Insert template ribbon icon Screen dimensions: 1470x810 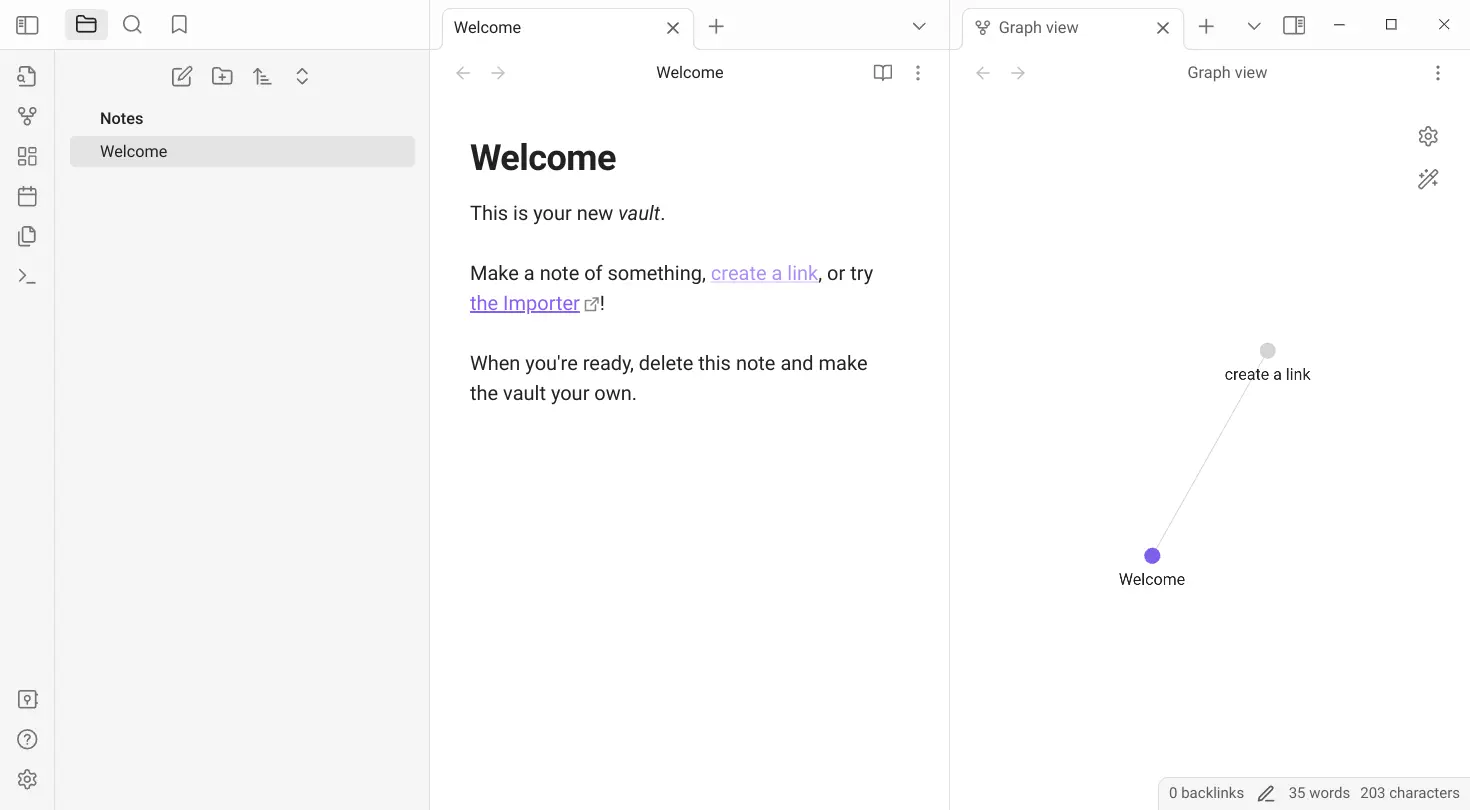tap(27, 236)
